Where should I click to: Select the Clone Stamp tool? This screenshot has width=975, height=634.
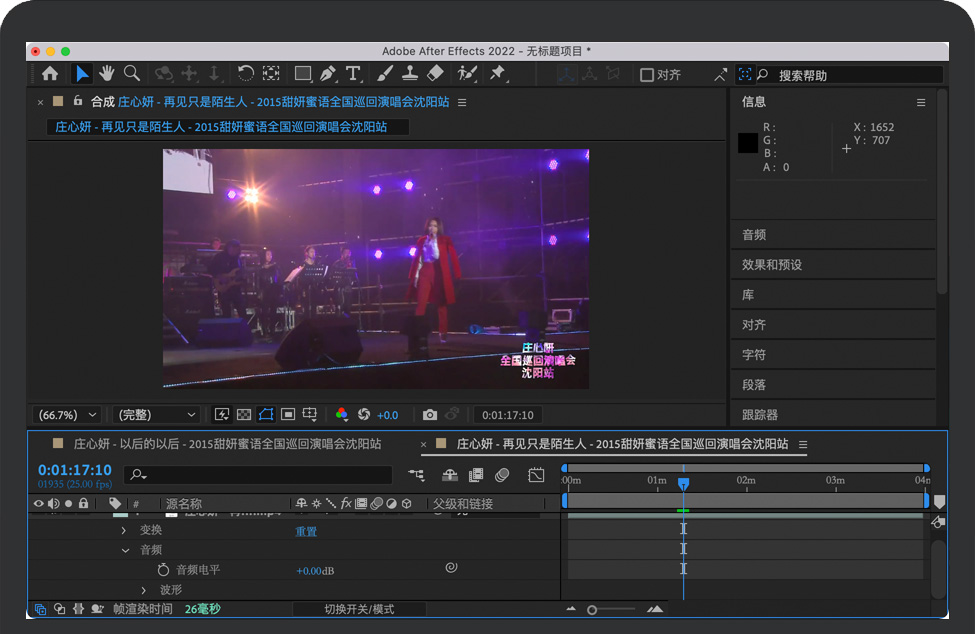pos(410,74)
